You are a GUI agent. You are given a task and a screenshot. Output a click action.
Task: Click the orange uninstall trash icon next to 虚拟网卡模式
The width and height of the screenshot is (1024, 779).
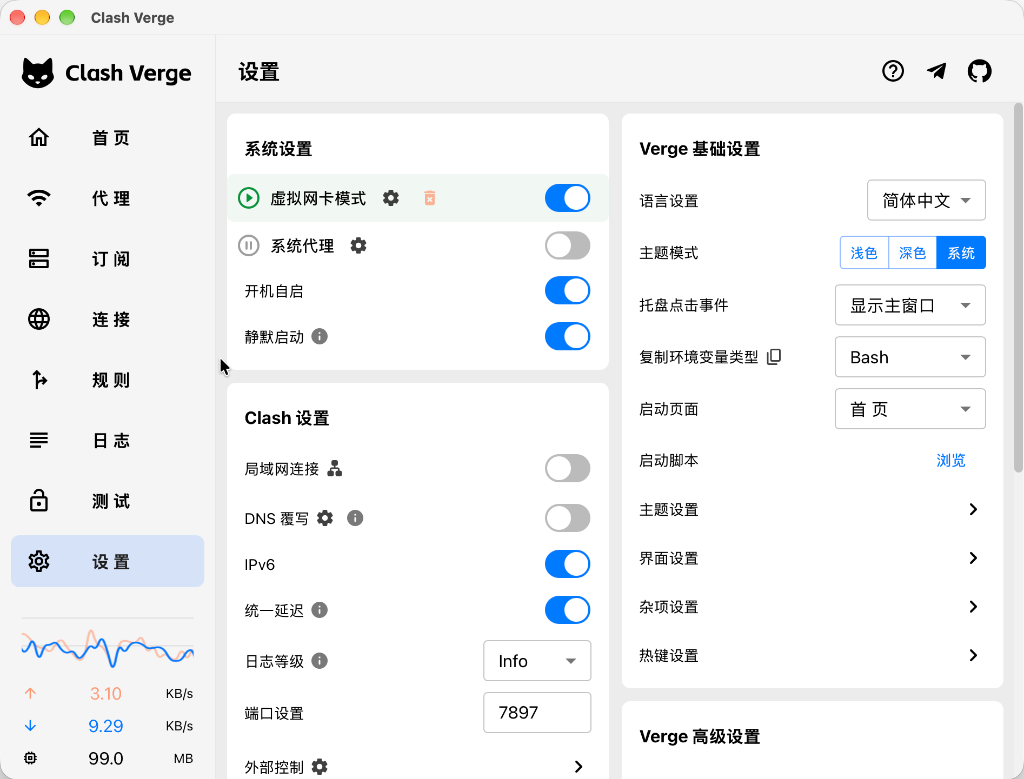click(x=430, y=198)
